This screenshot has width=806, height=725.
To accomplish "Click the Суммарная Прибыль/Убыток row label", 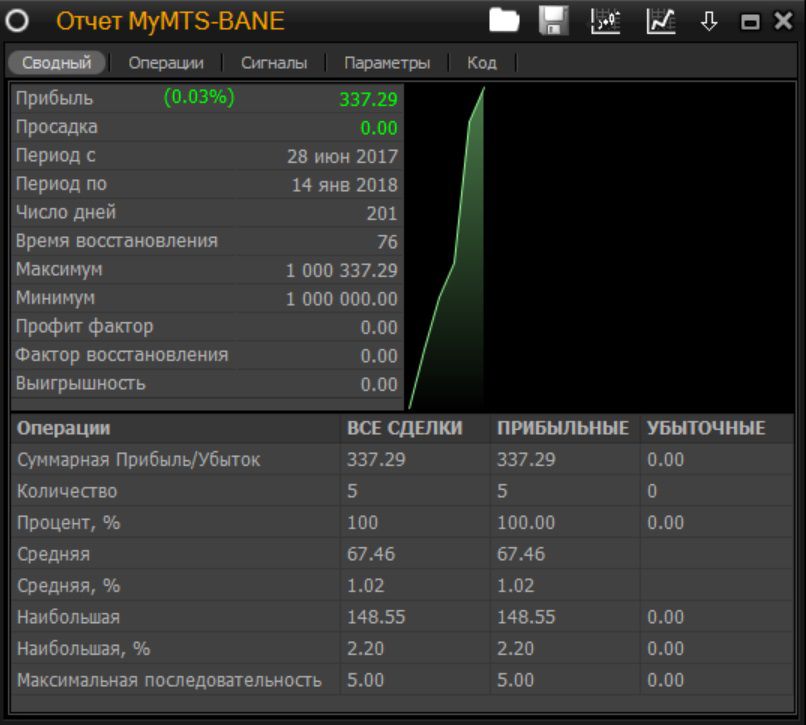I will [139, 460].
